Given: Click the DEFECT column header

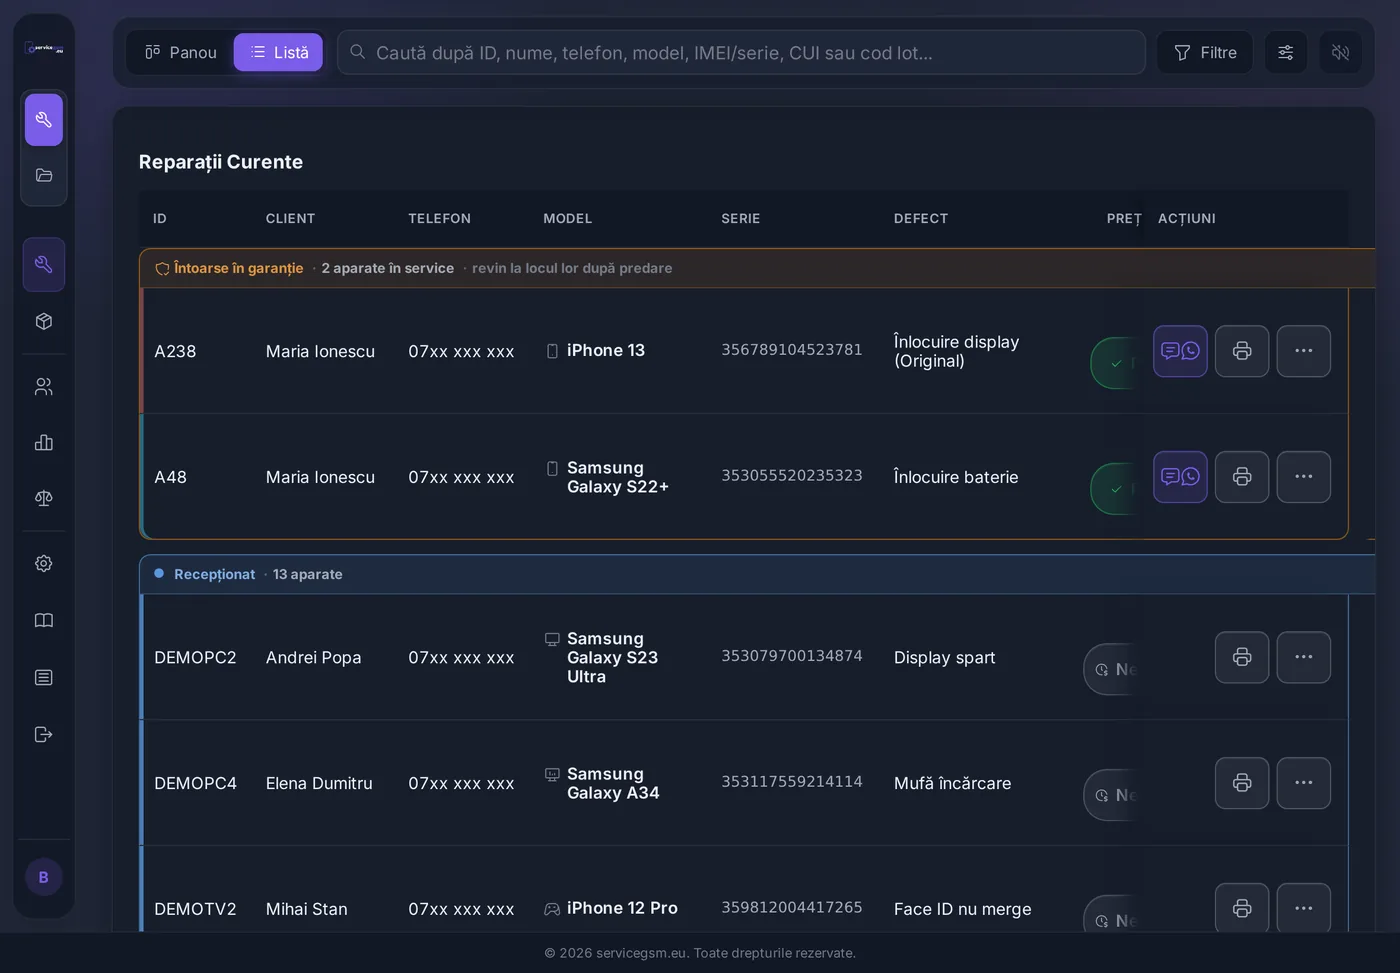Looking at the screenshot, I should coord(921,219).
